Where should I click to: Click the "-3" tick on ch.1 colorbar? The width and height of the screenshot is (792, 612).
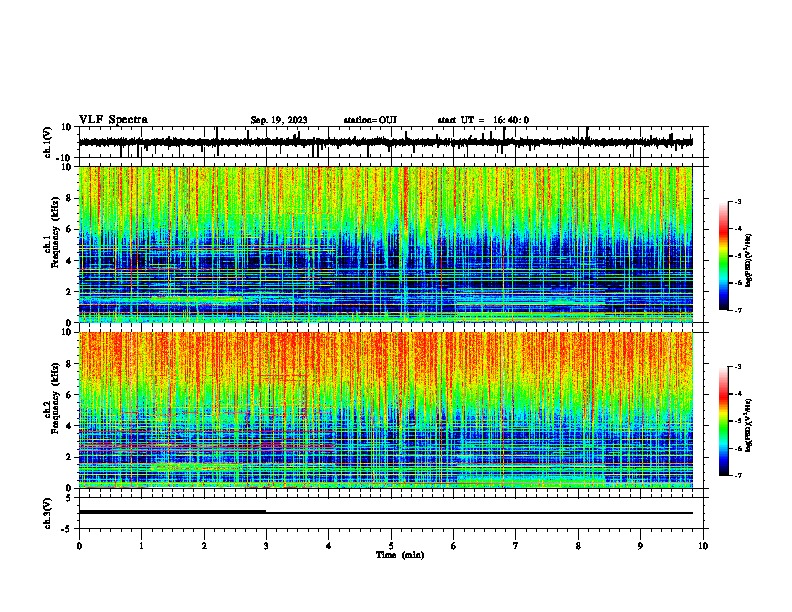(x=737, y=201)
